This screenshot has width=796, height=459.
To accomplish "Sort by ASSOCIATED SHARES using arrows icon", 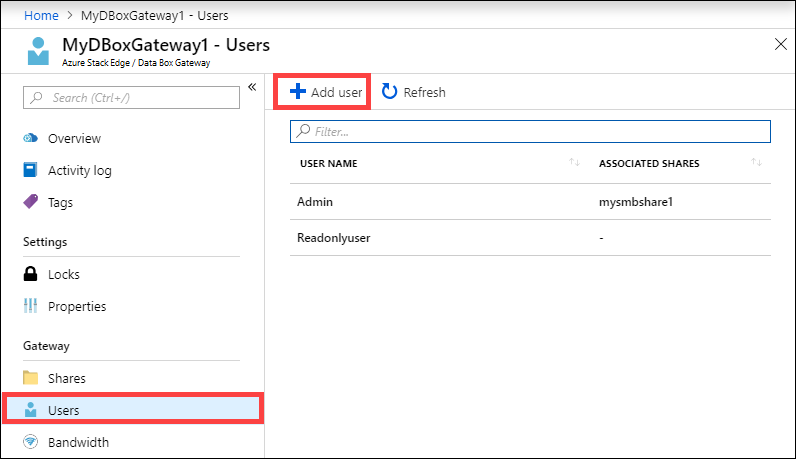I will (756, 162).
